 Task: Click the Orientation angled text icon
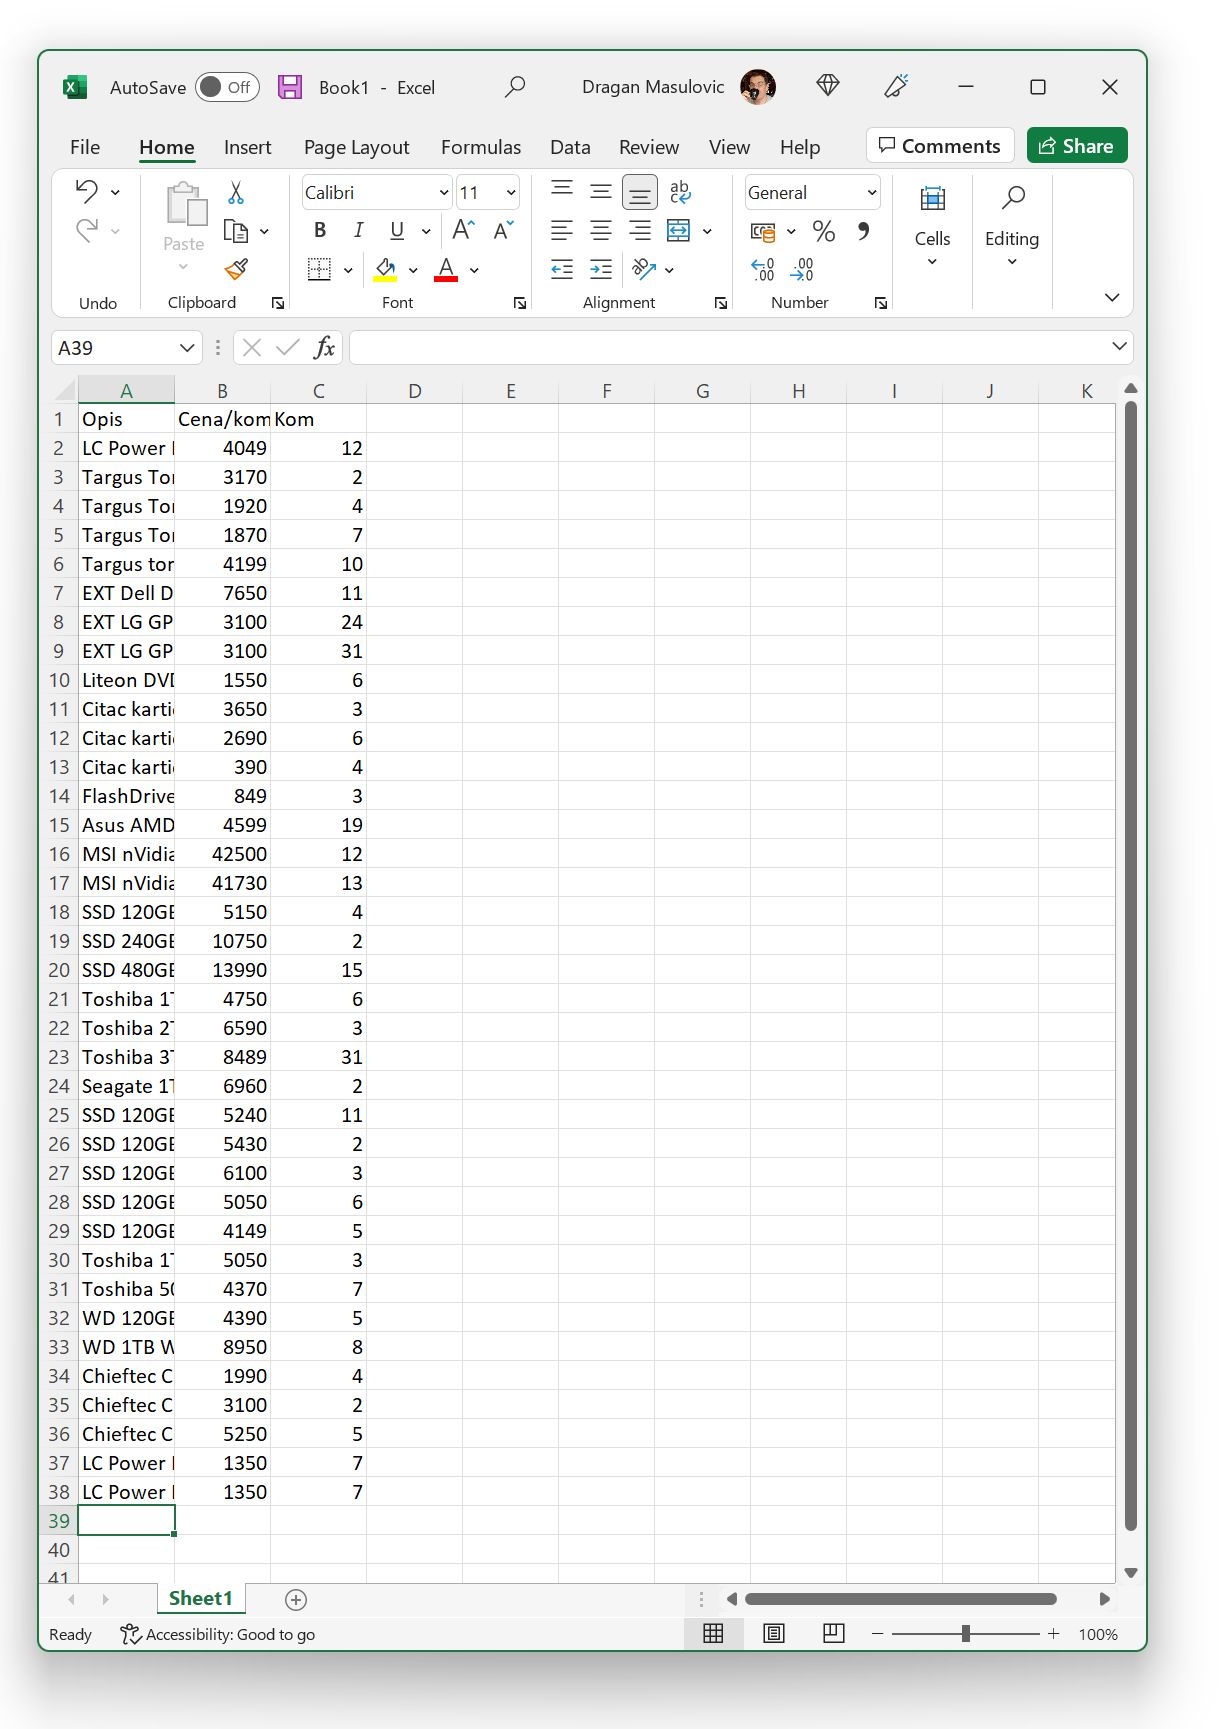[x=644, y=269]
